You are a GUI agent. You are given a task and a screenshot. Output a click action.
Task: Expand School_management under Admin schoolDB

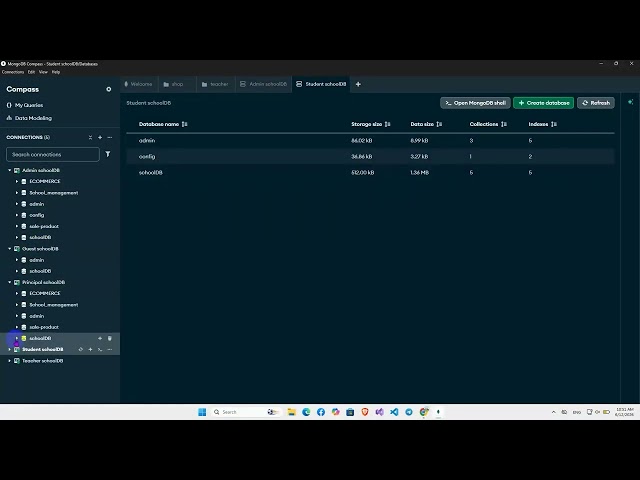click(17, 193)
